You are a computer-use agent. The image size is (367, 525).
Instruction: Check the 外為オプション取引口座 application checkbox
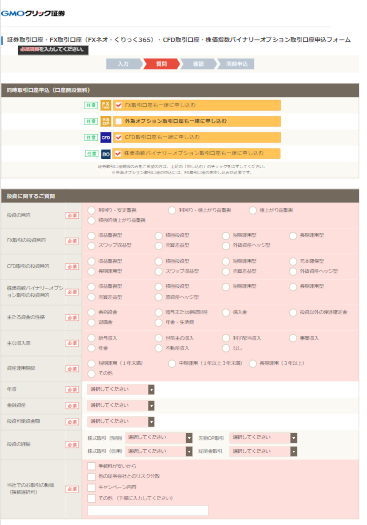click(118, 121)
